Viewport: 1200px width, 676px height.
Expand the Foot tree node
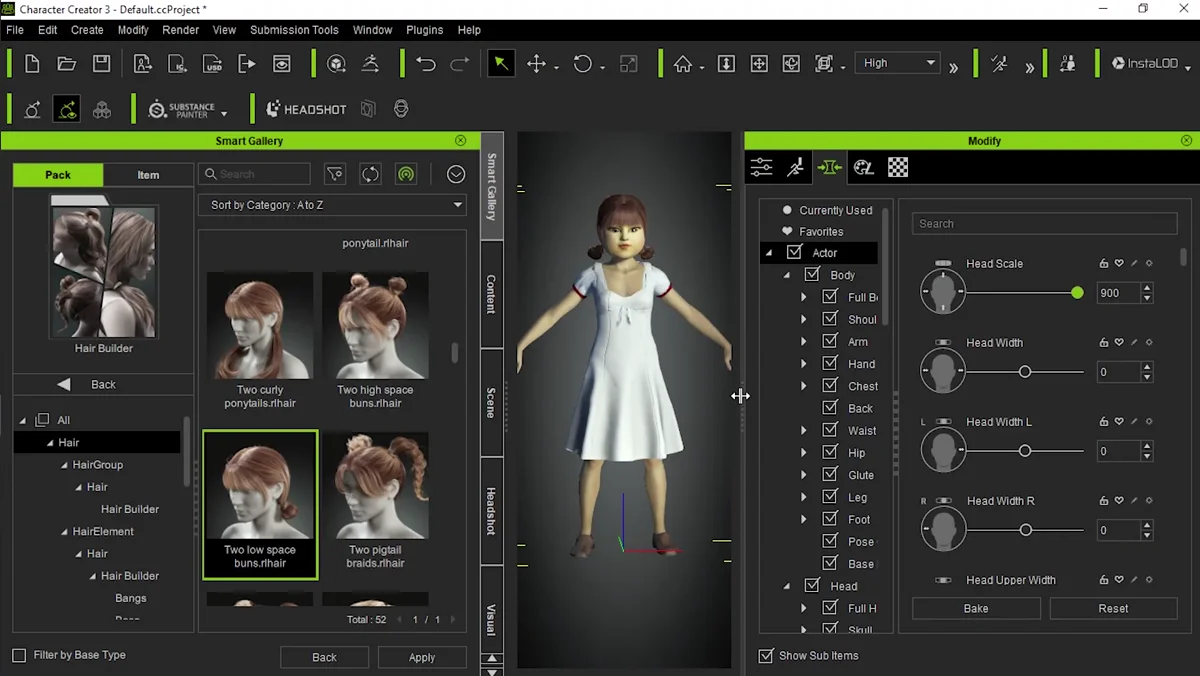click(803, 519)
